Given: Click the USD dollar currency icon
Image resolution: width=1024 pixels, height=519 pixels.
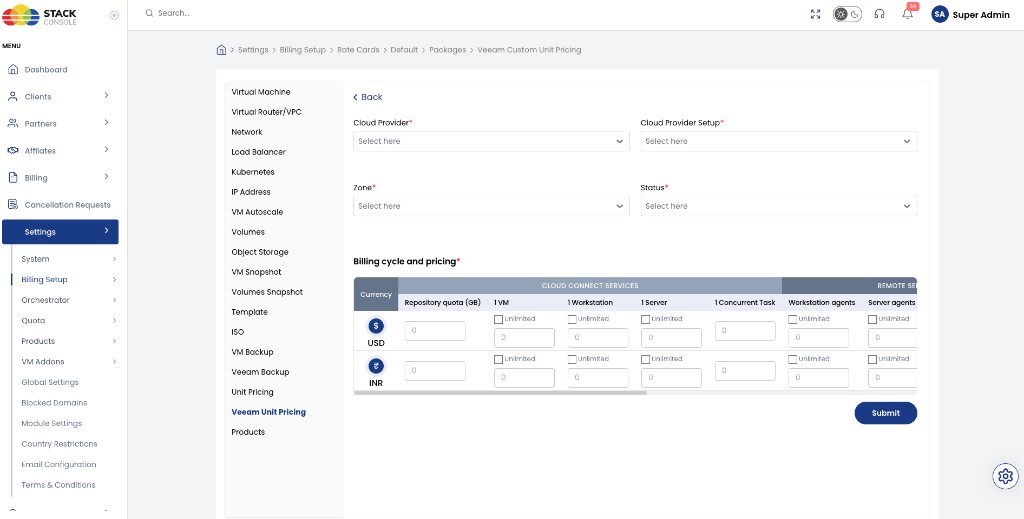Looking at the screenshot, I should [376, 326].
